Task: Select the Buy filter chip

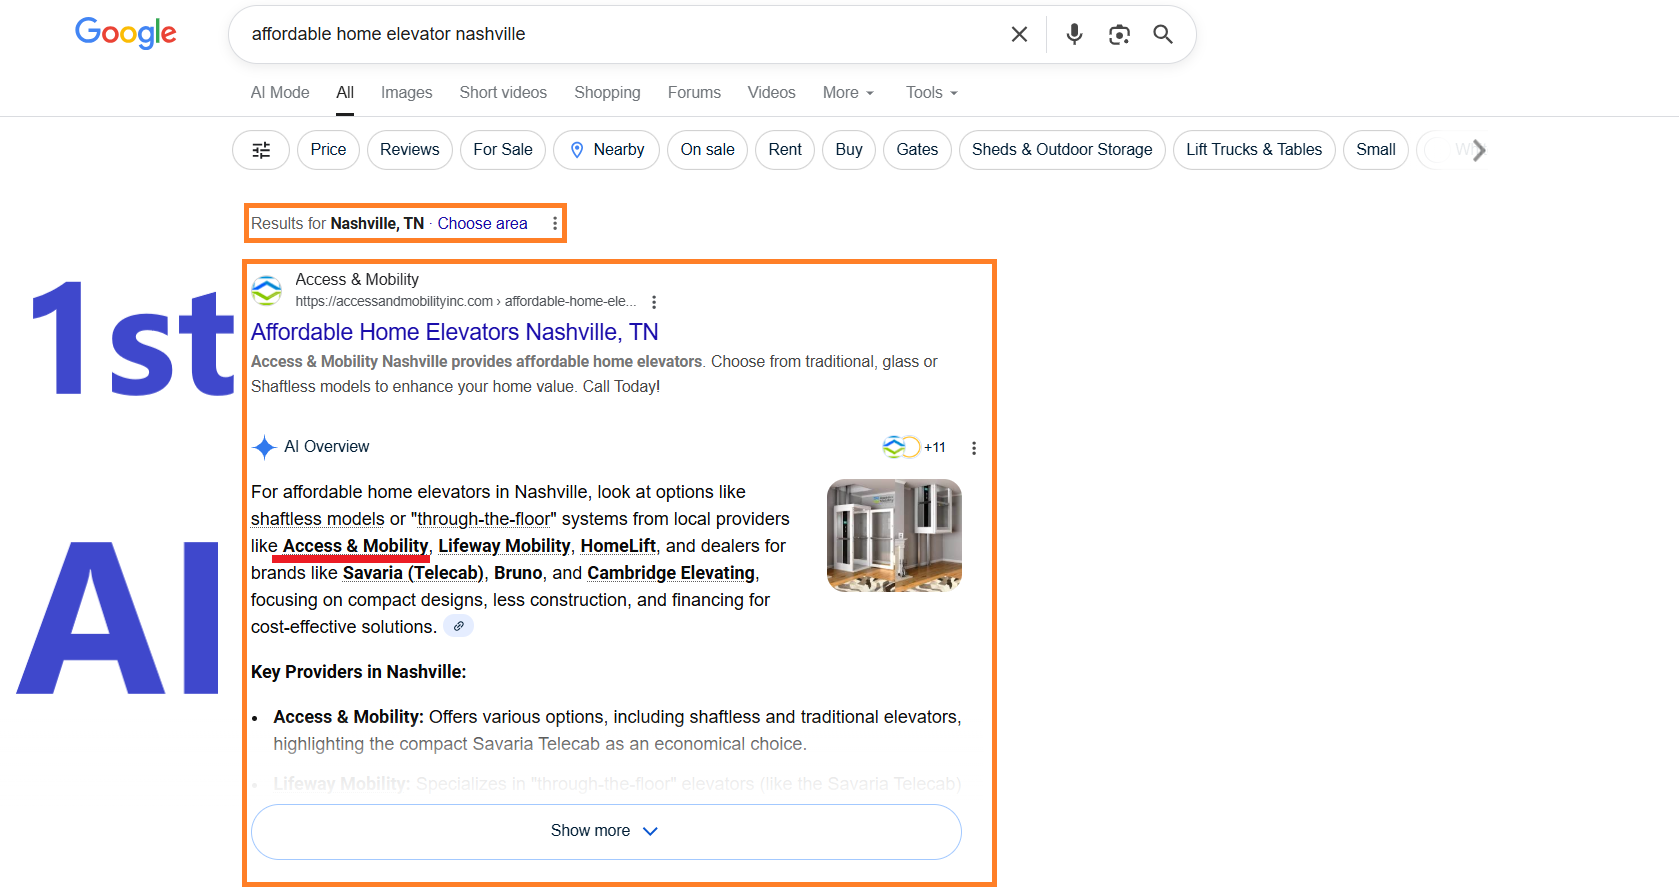Action: (849, 150)
